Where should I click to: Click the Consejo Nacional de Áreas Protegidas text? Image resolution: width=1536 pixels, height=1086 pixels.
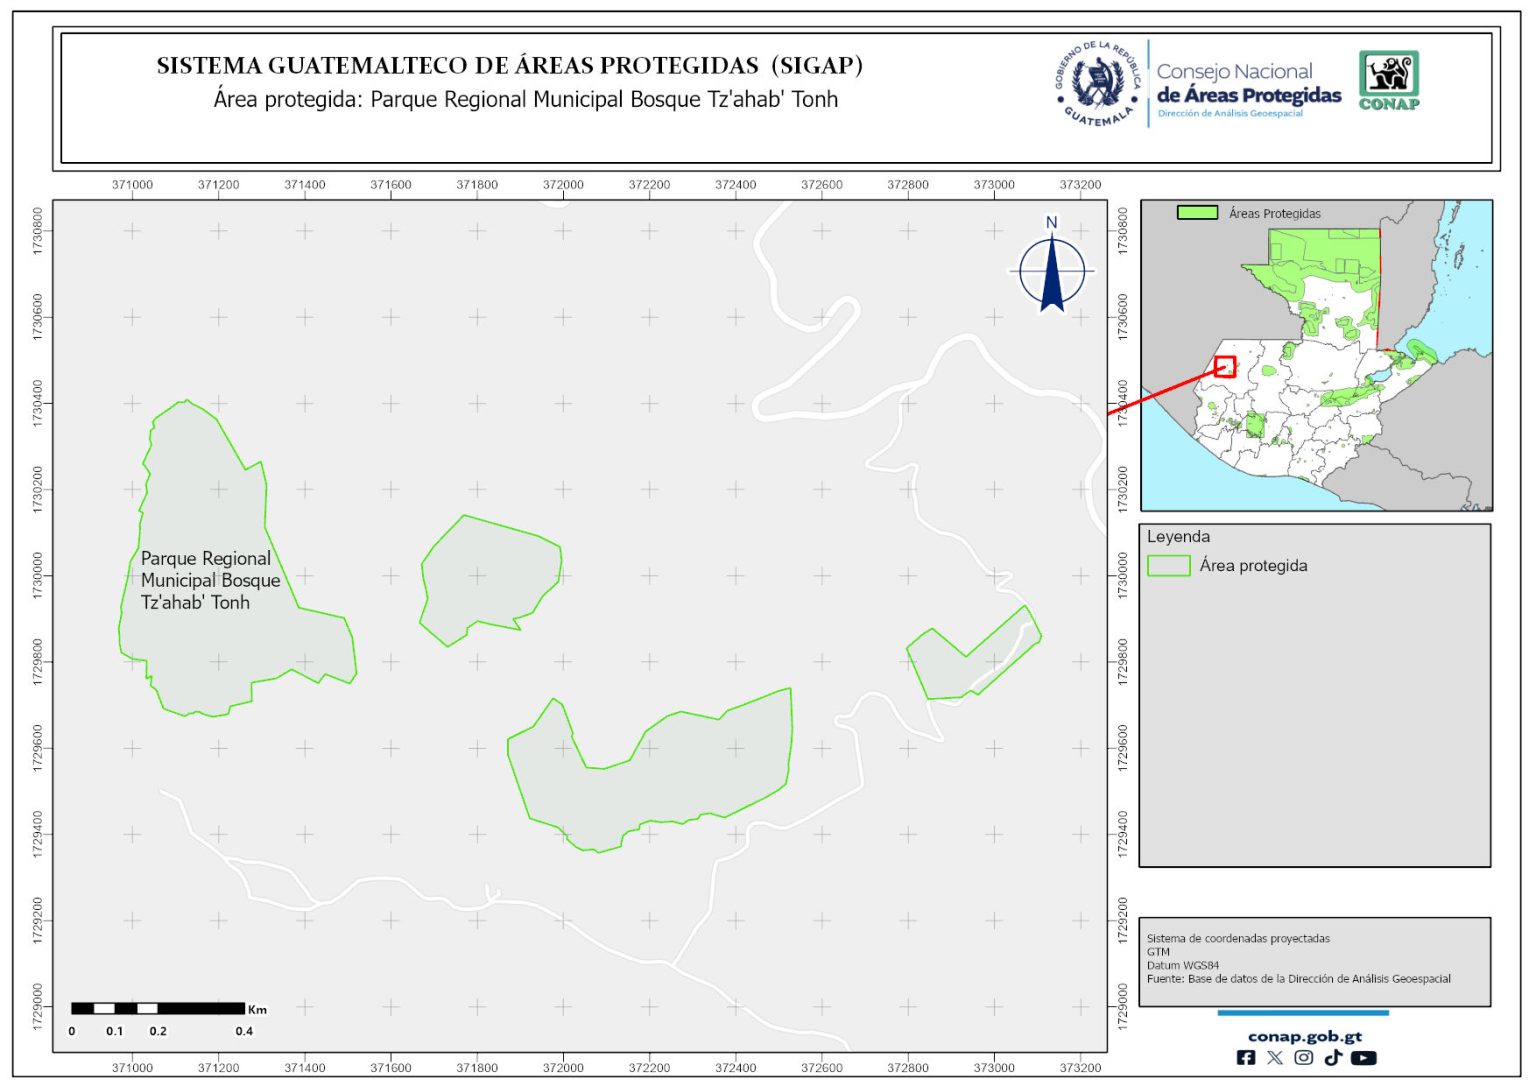[x=1248, y=85]
